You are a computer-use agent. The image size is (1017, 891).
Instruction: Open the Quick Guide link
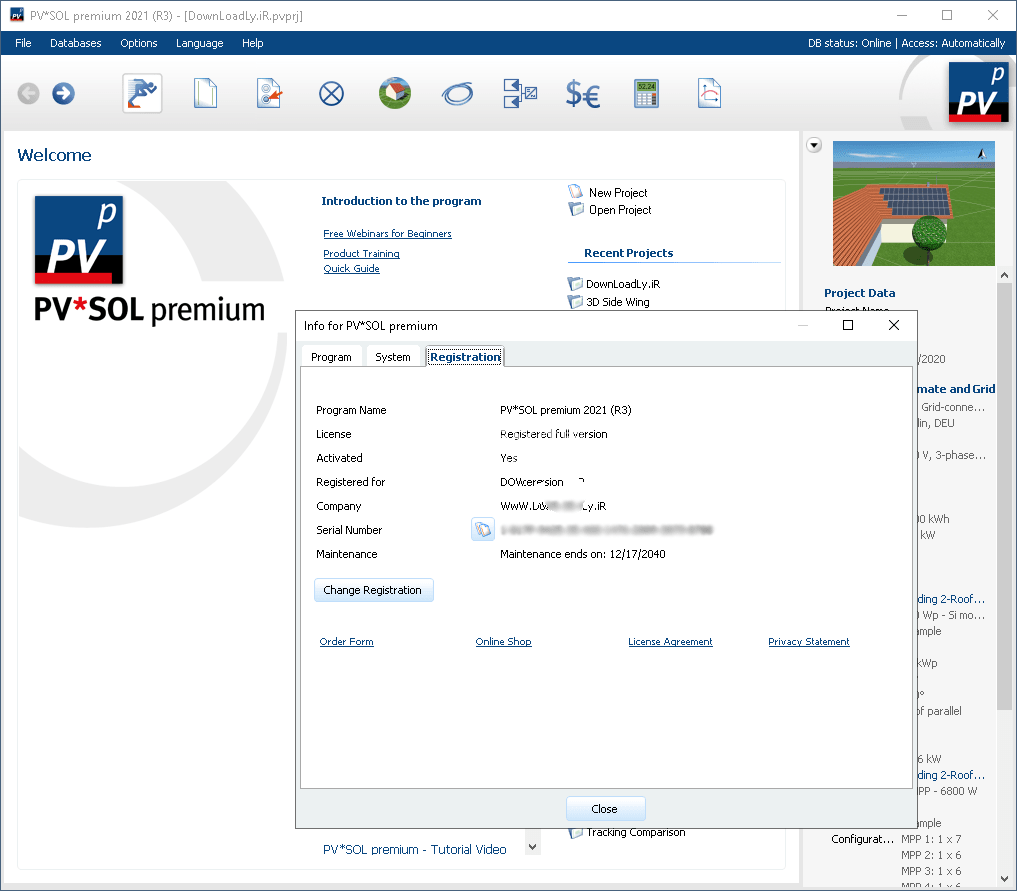(x=352, y=268)
